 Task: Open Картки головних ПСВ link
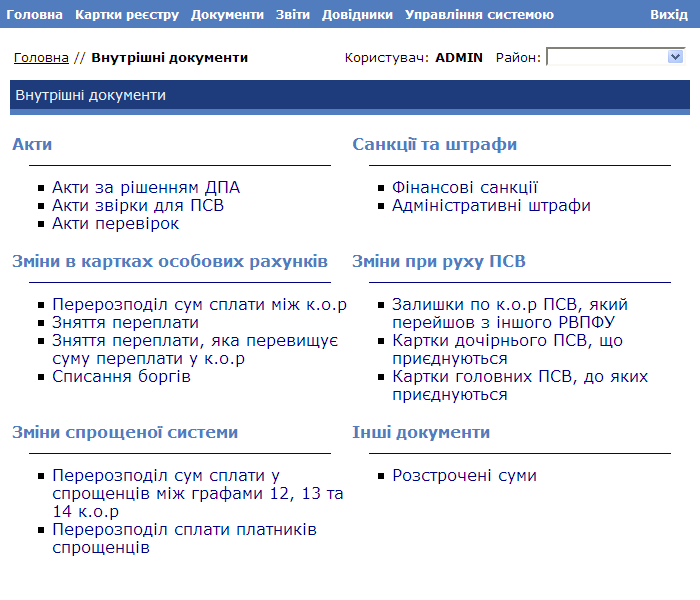[x=520, y=386]
